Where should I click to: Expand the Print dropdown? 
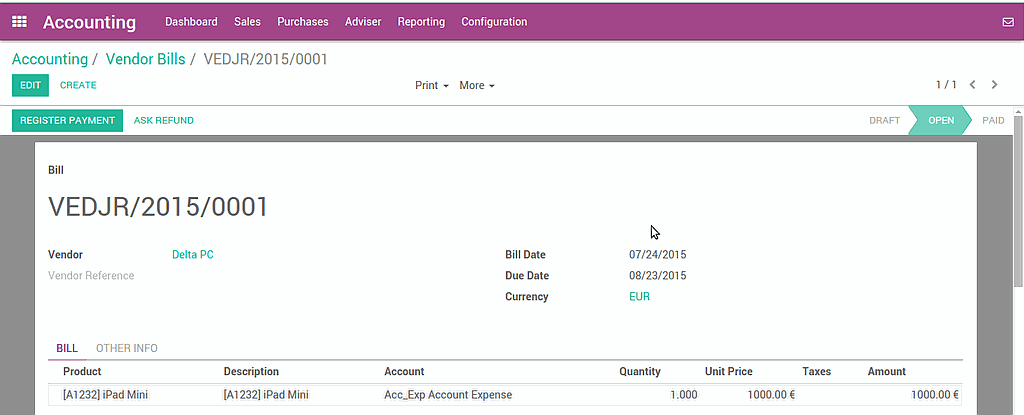coord(431,86)
